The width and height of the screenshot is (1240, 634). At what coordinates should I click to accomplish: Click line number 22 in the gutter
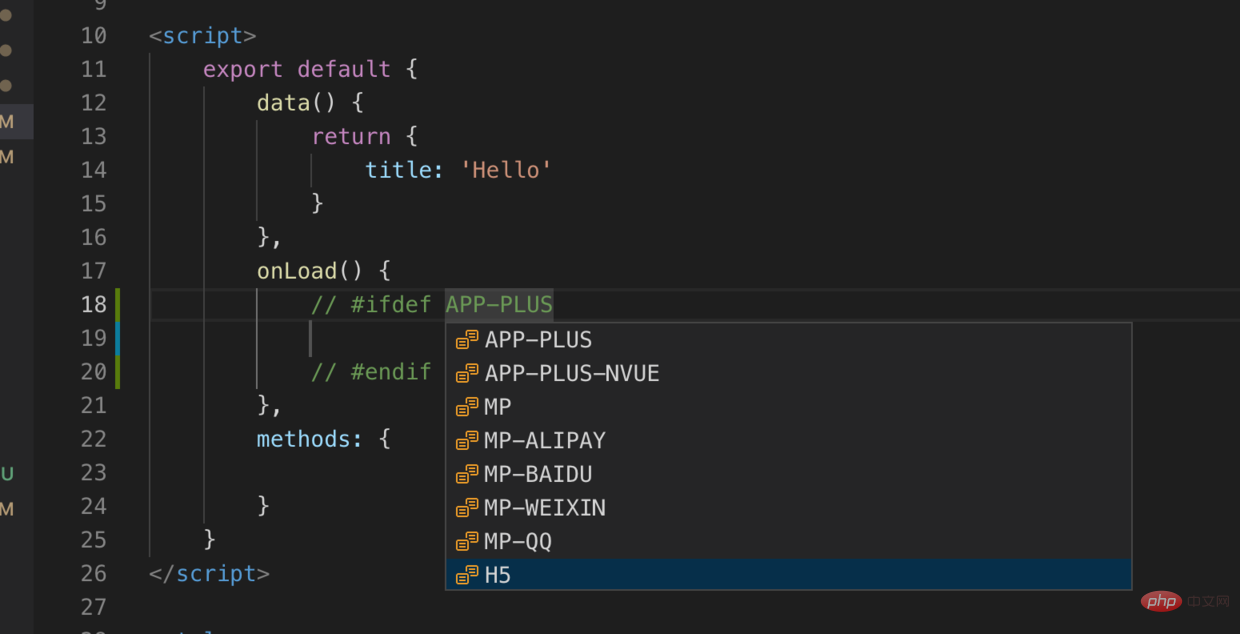point(93,439)
